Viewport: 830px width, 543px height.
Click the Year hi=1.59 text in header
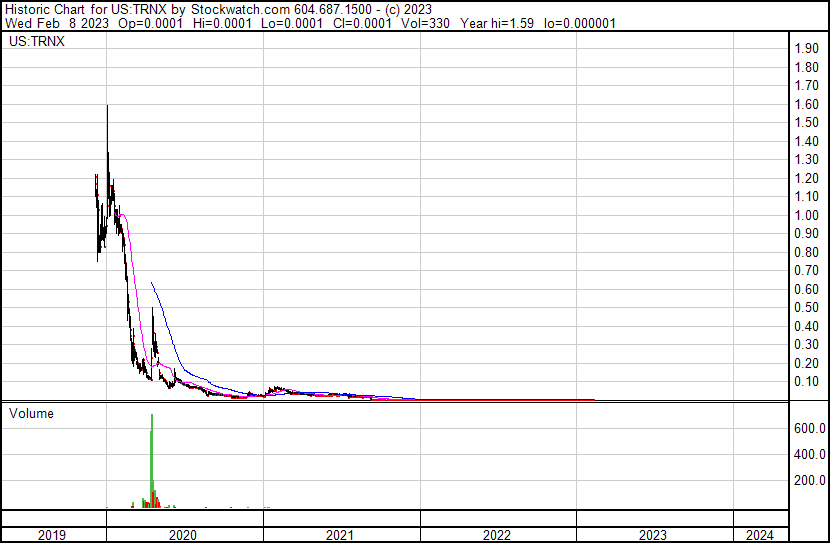coord(501,23)
